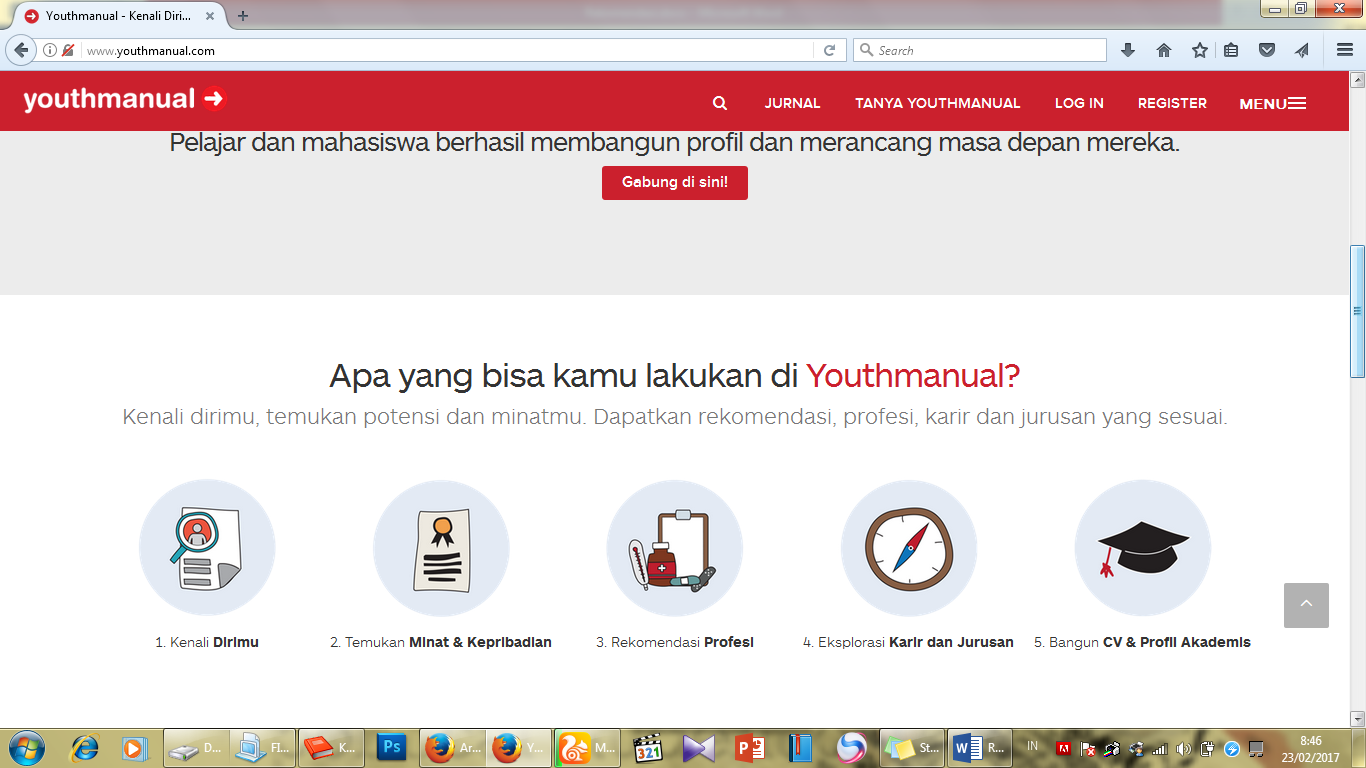The height and width of the screenshot is (768, 1366).
Task: Click the Minat & Kepribadian certificate icon
Action: tap(441, 548)
